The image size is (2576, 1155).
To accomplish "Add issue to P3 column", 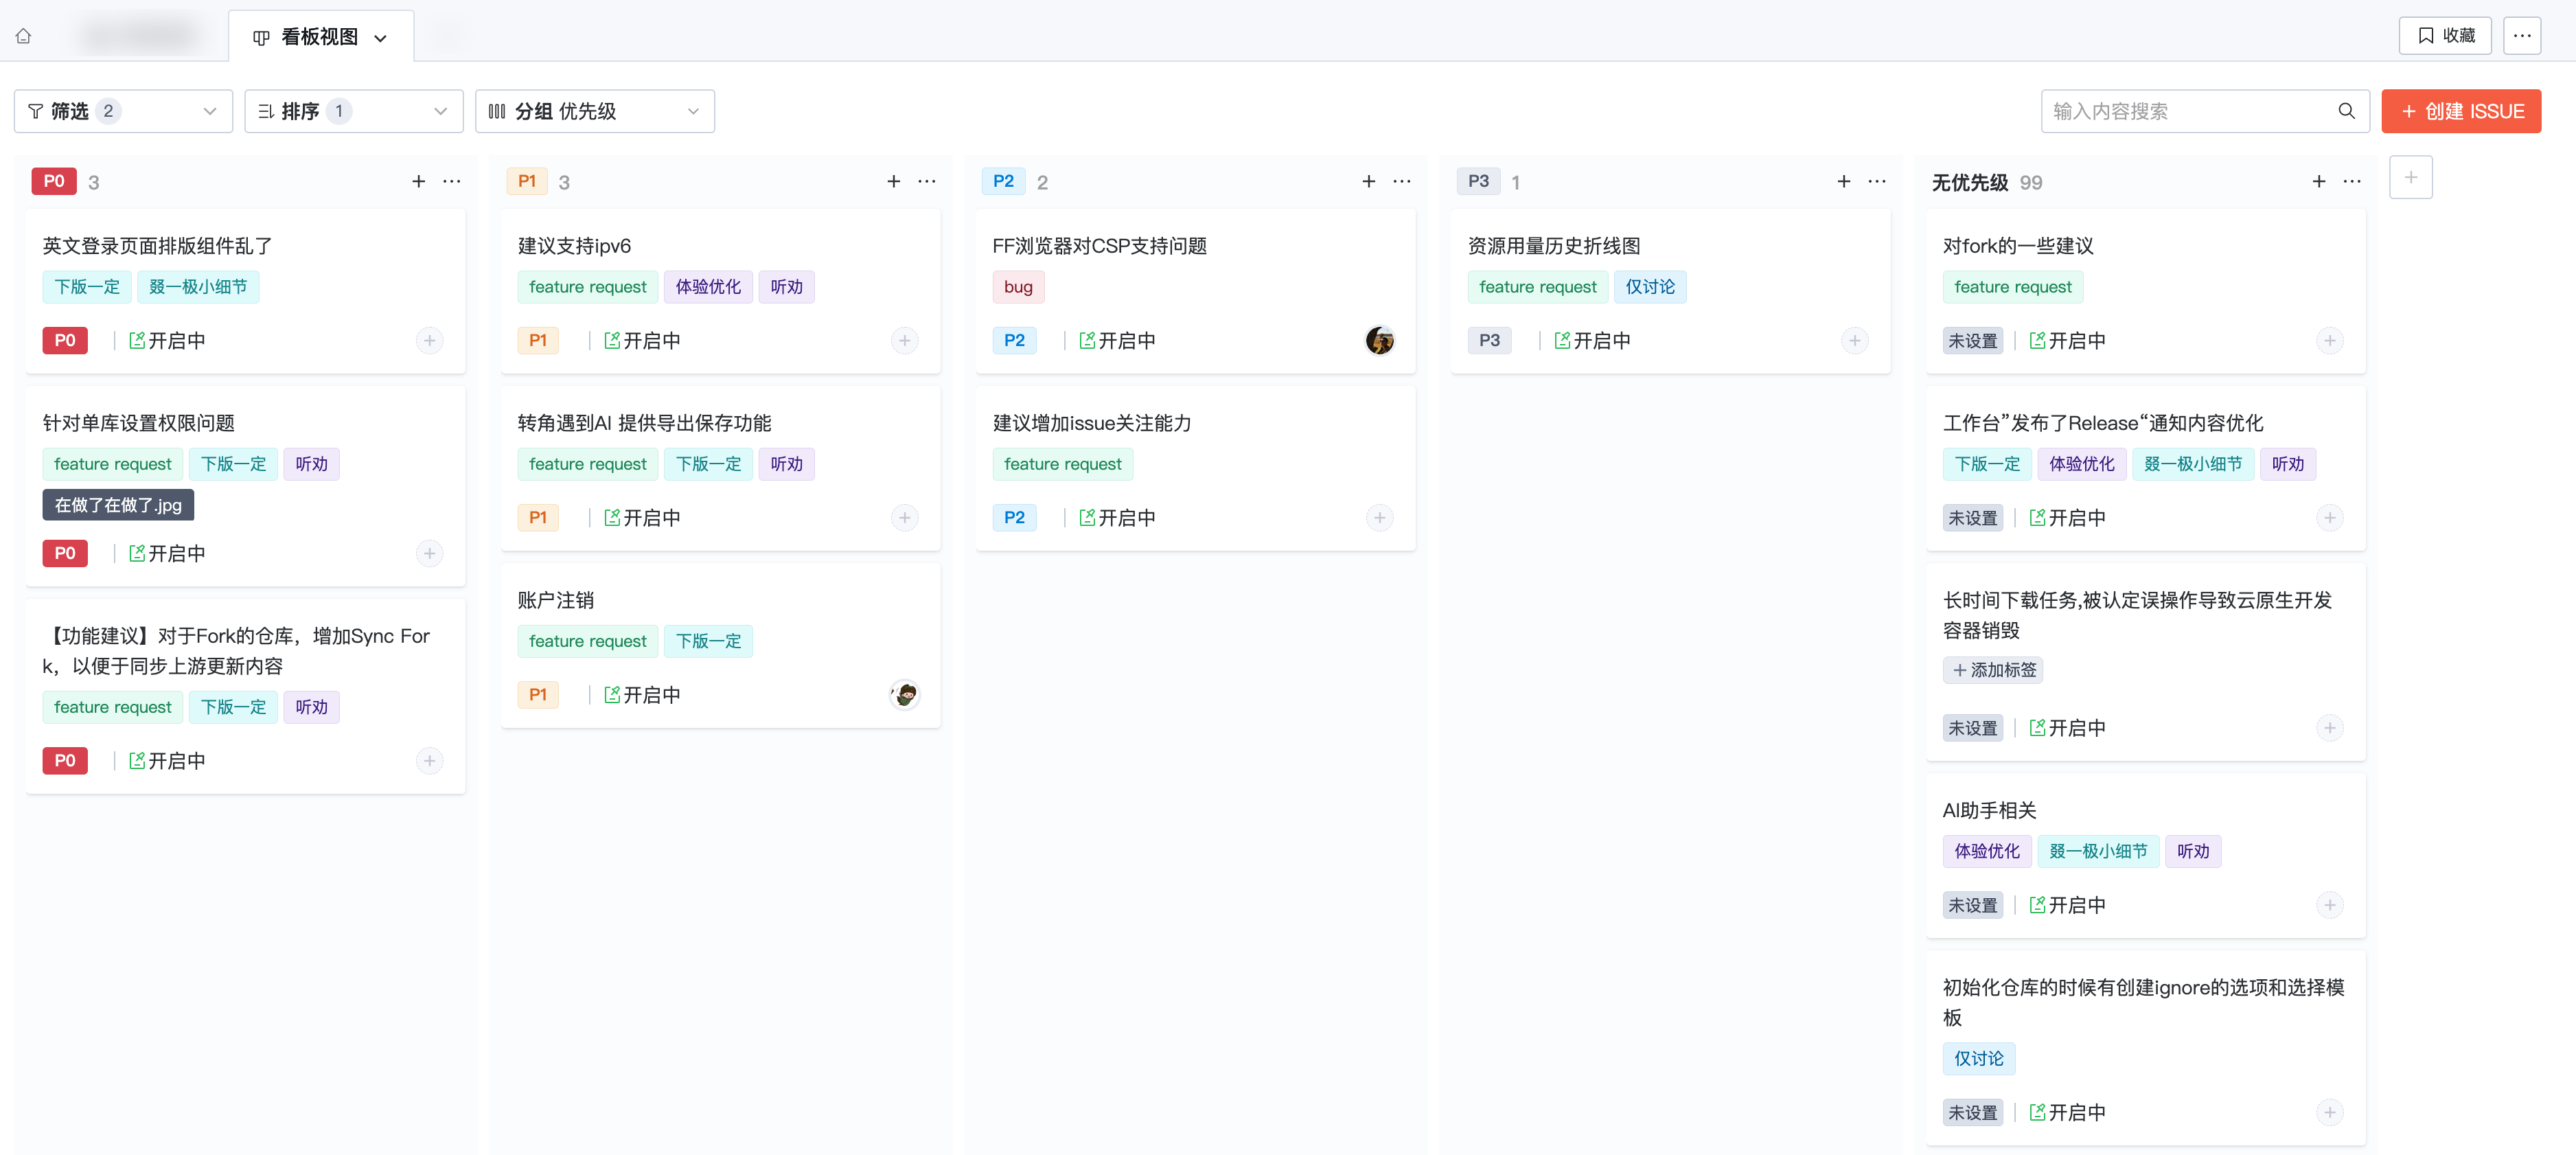I will click(x=1843, y=181).
